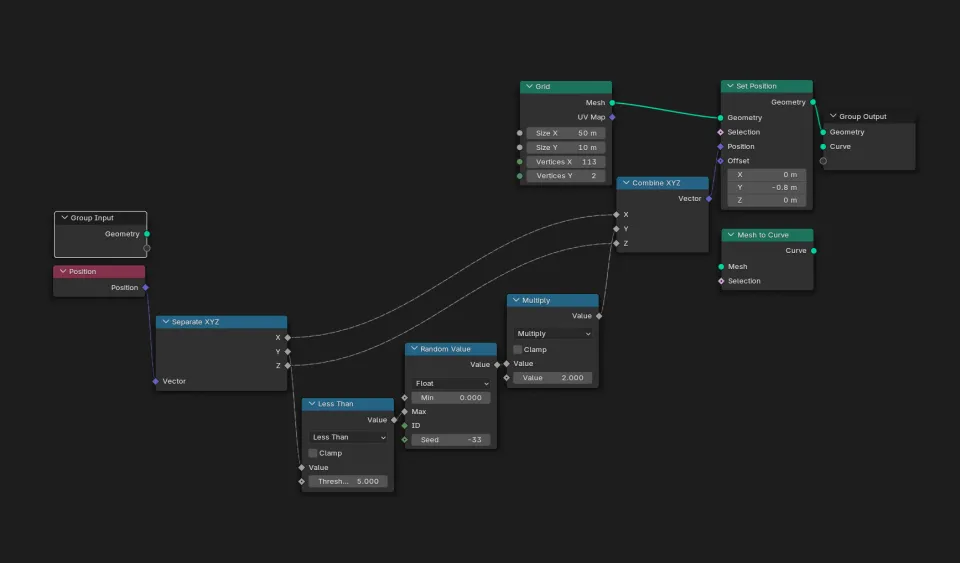Click Combine XYZ Vector output socket
The image size is (960, 563).
(709, 198)
